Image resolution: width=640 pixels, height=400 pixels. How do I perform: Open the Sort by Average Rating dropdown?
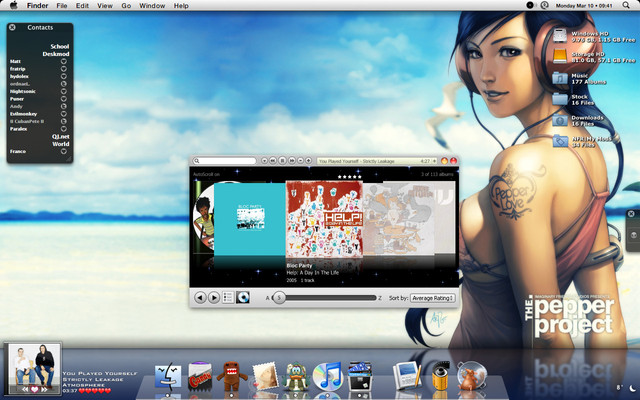coord(433,298)
